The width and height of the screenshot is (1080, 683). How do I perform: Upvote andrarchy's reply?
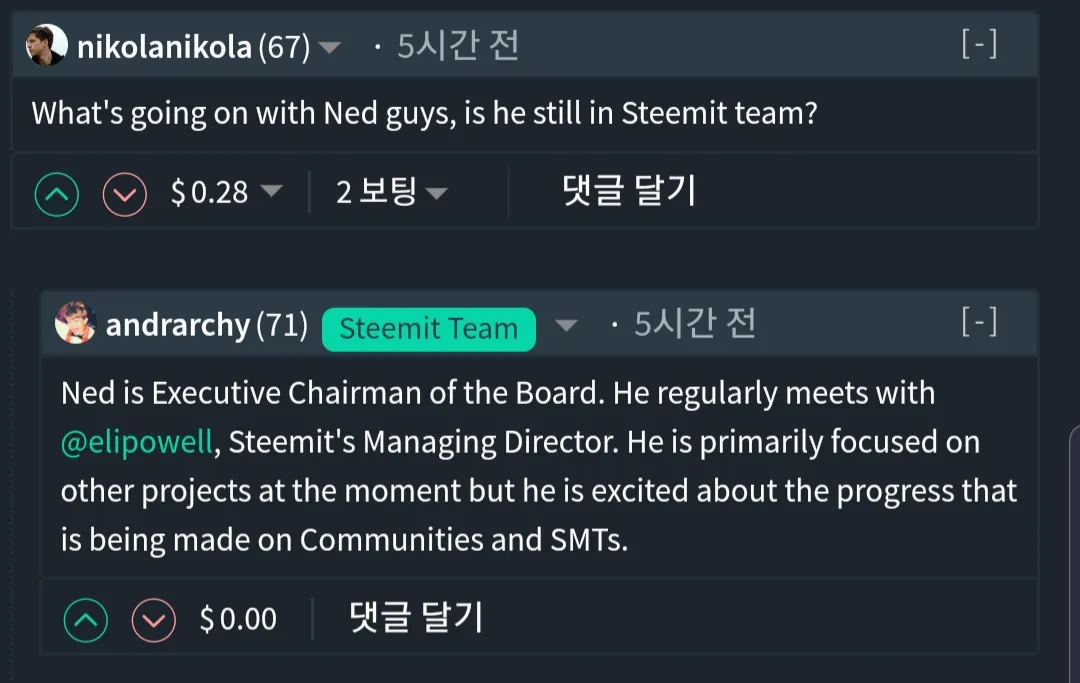click(x=86, y=621)
